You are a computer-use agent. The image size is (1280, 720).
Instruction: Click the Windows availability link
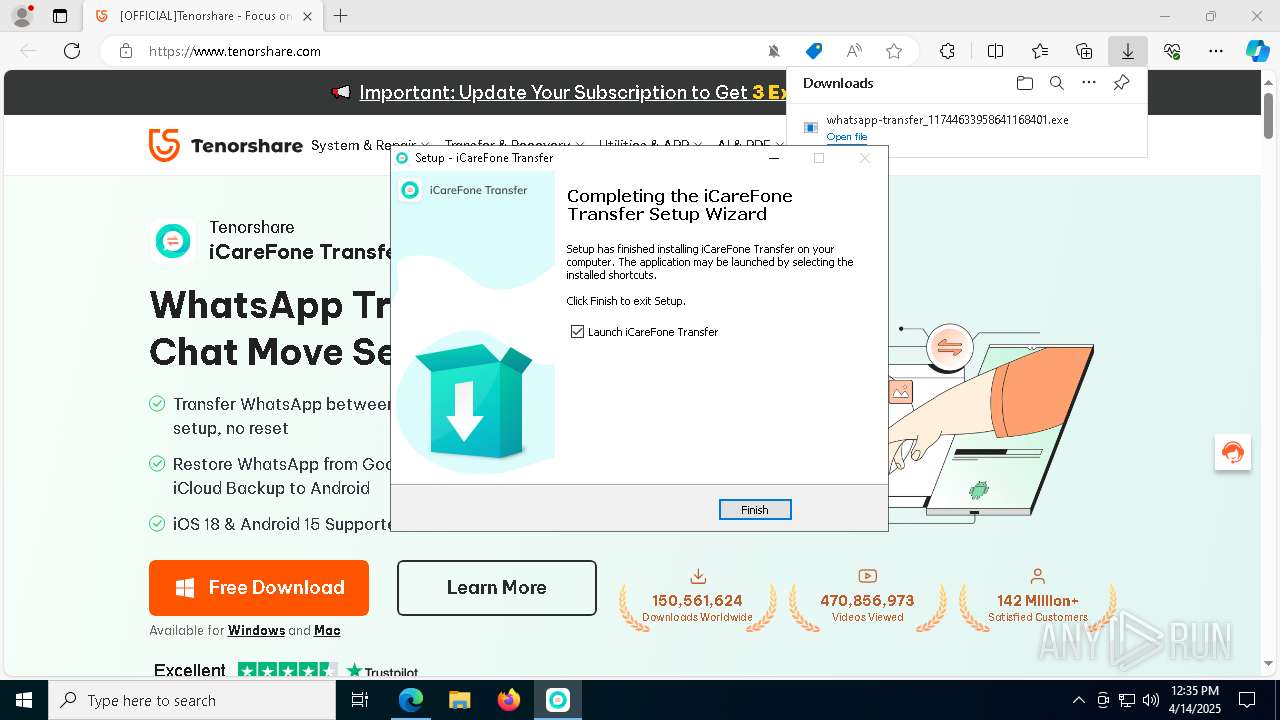pyautogui.click(x=256, y=631)
